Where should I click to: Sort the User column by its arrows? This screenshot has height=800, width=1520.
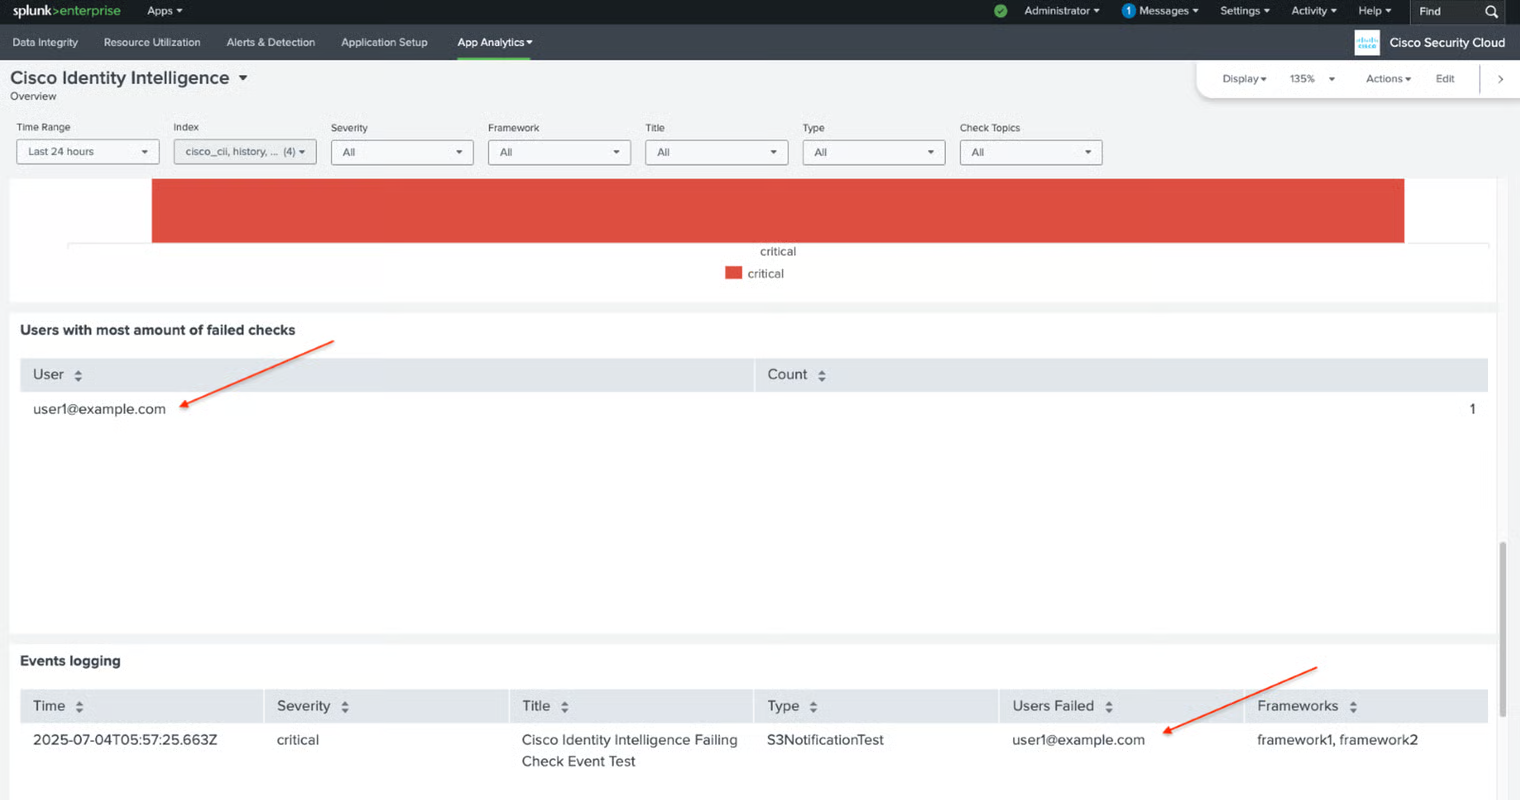78,376
